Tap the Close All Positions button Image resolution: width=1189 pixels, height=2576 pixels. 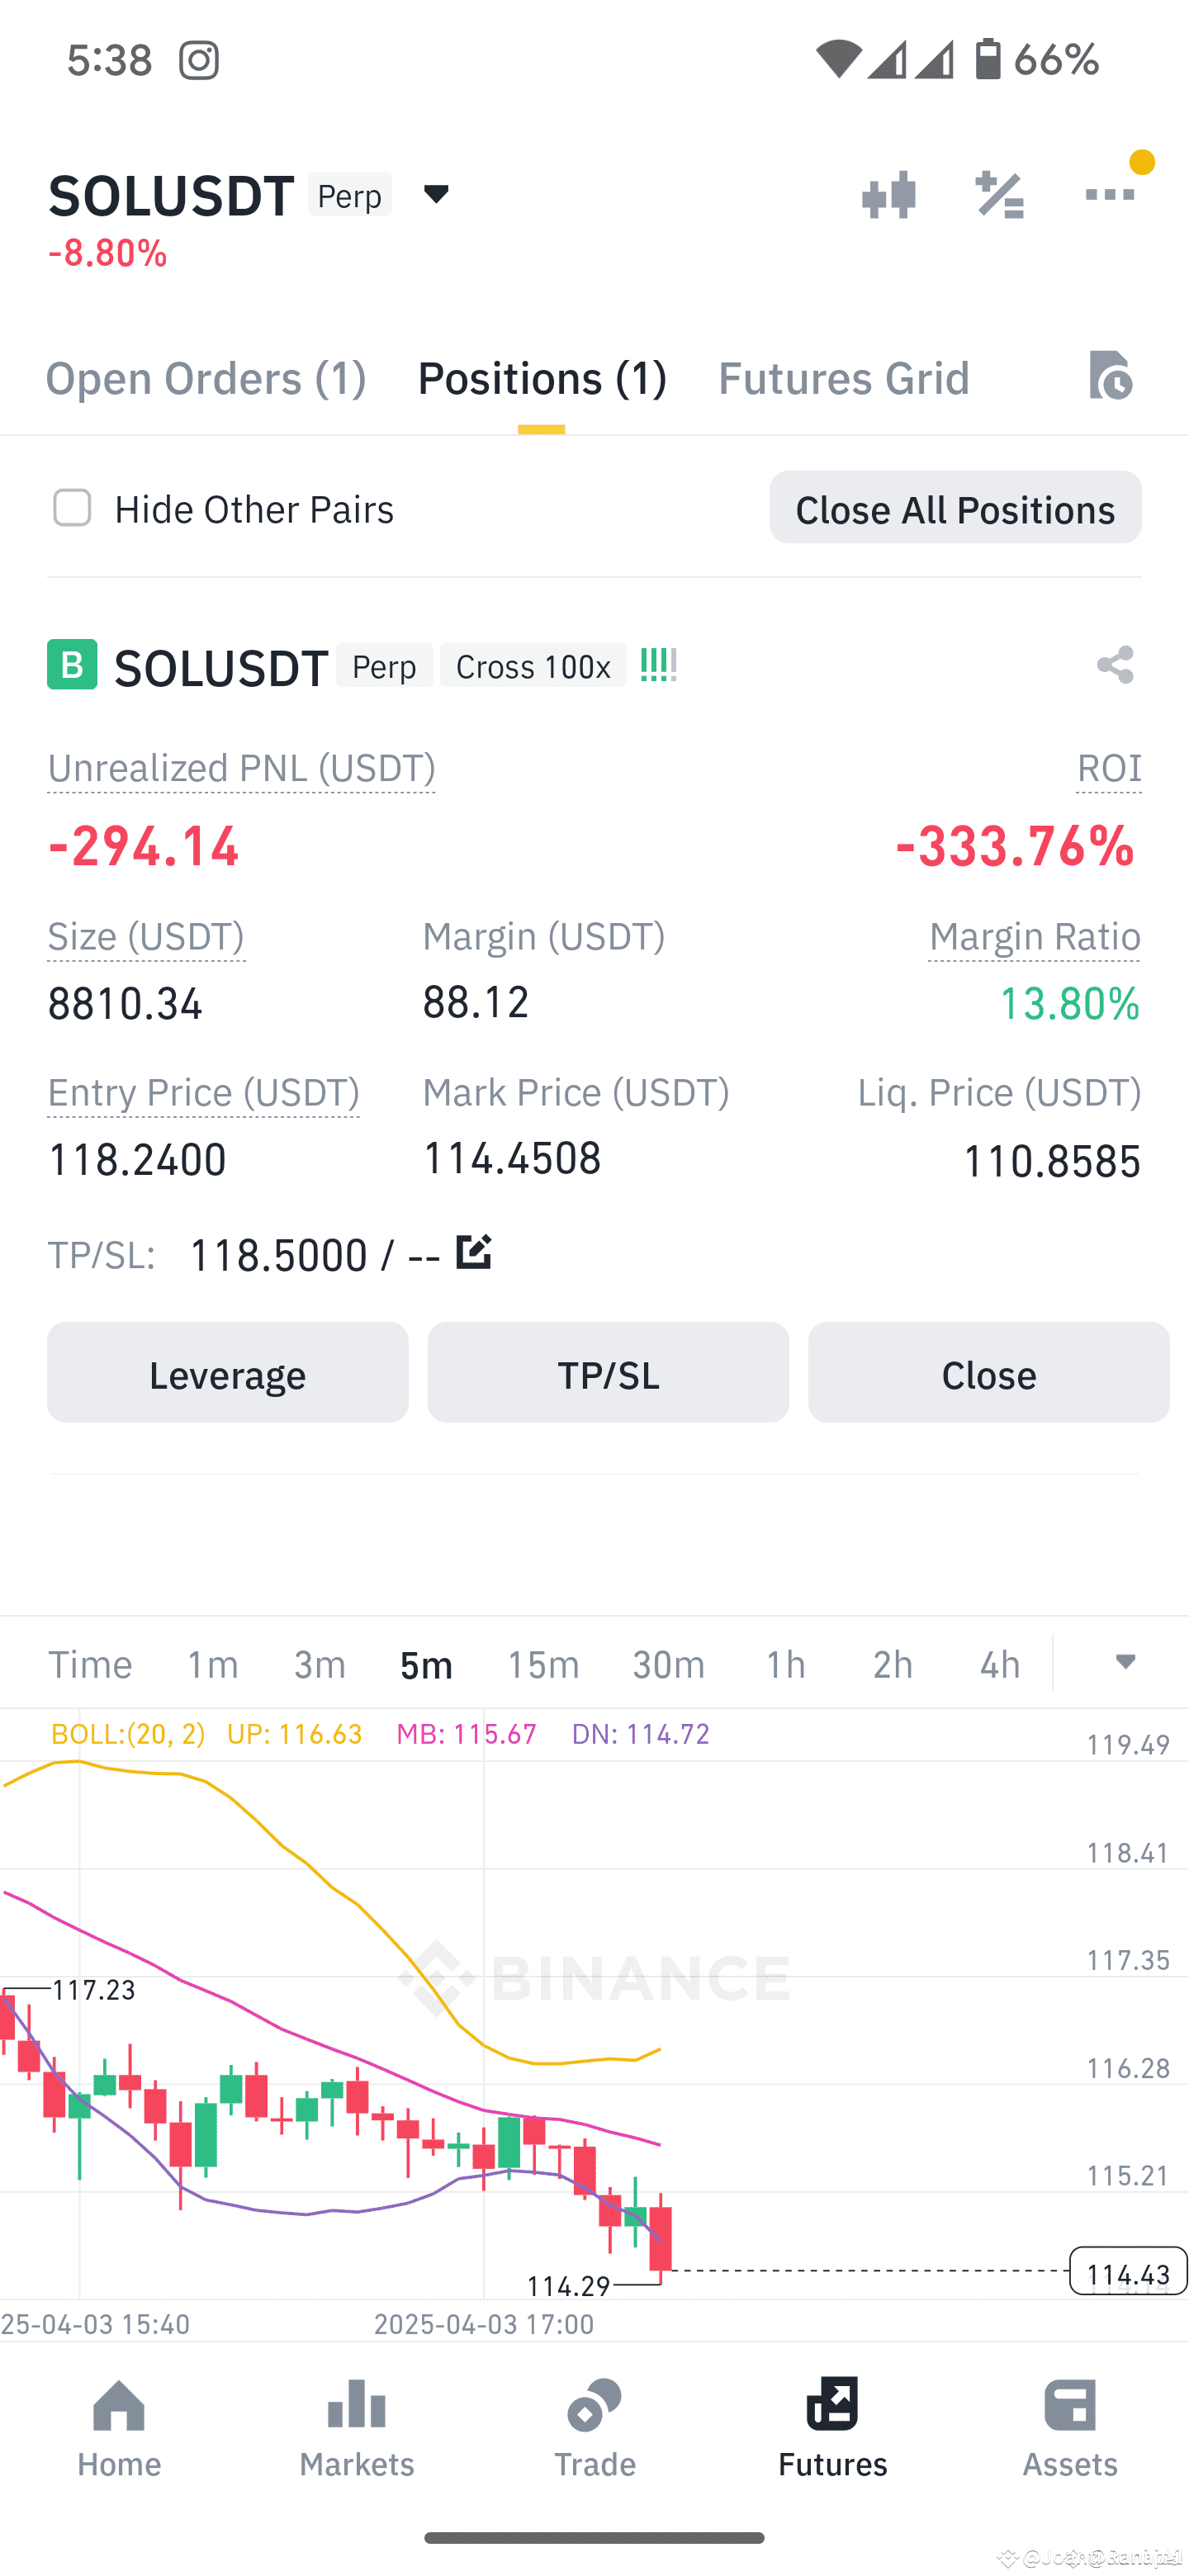coord(955,508)
